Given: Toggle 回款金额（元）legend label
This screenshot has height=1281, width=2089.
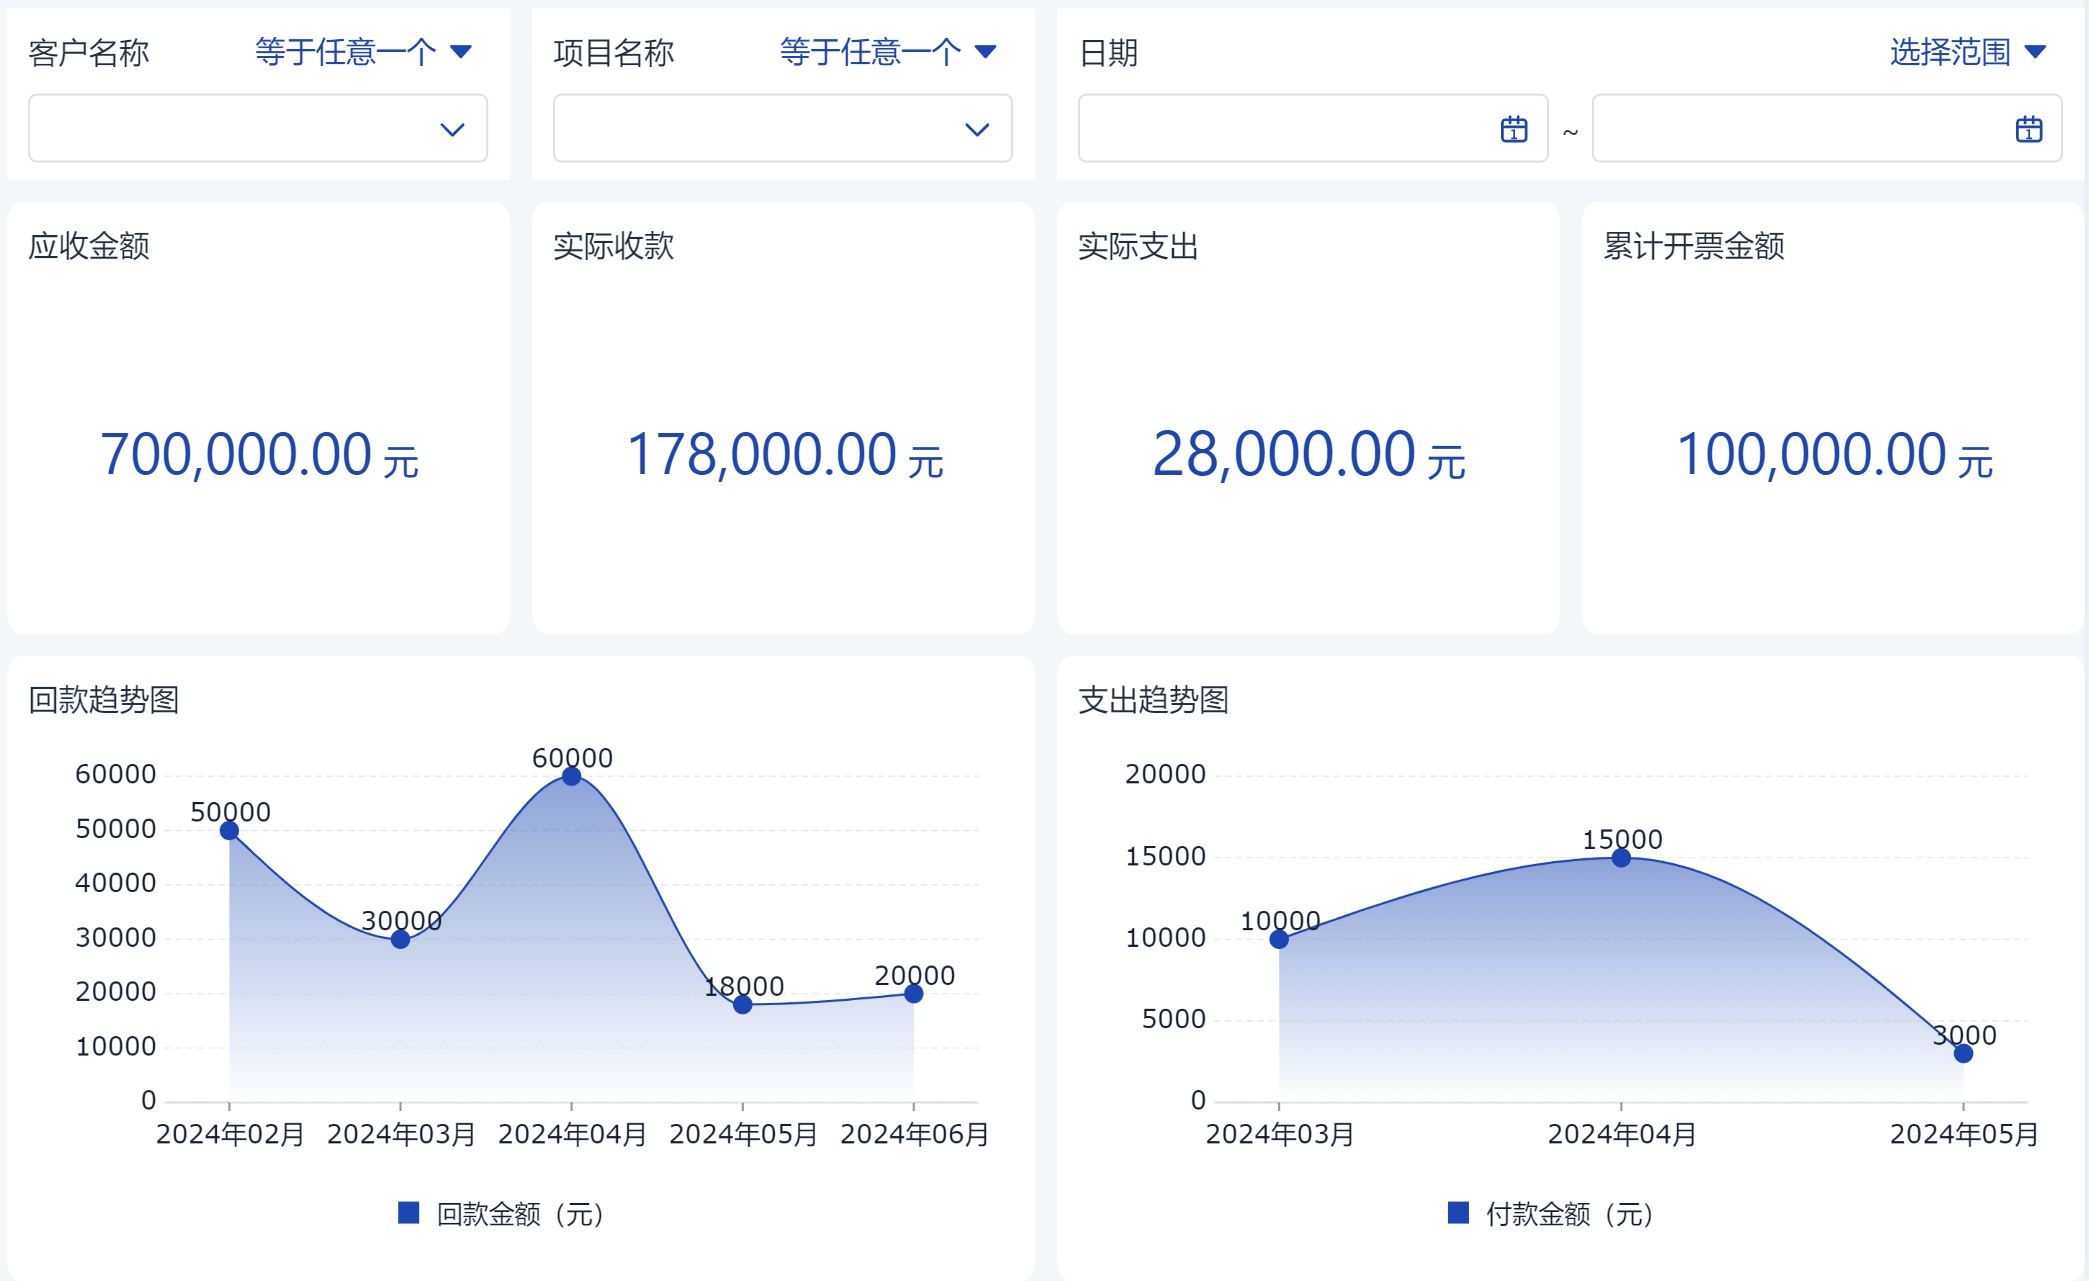Looking at the screenshot, I should click(520, 1214).
